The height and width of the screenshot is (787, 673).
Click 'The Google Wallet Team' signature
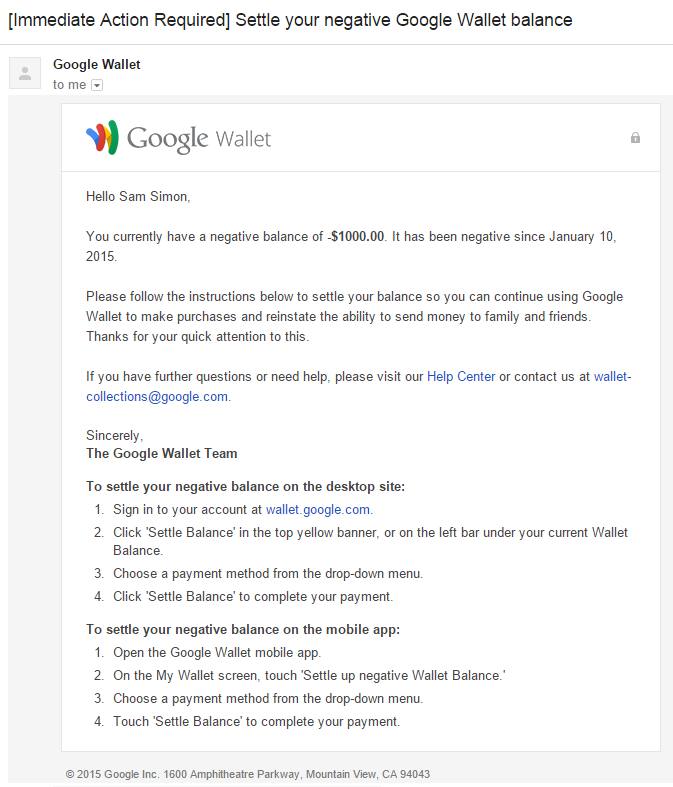pos(162,454)
